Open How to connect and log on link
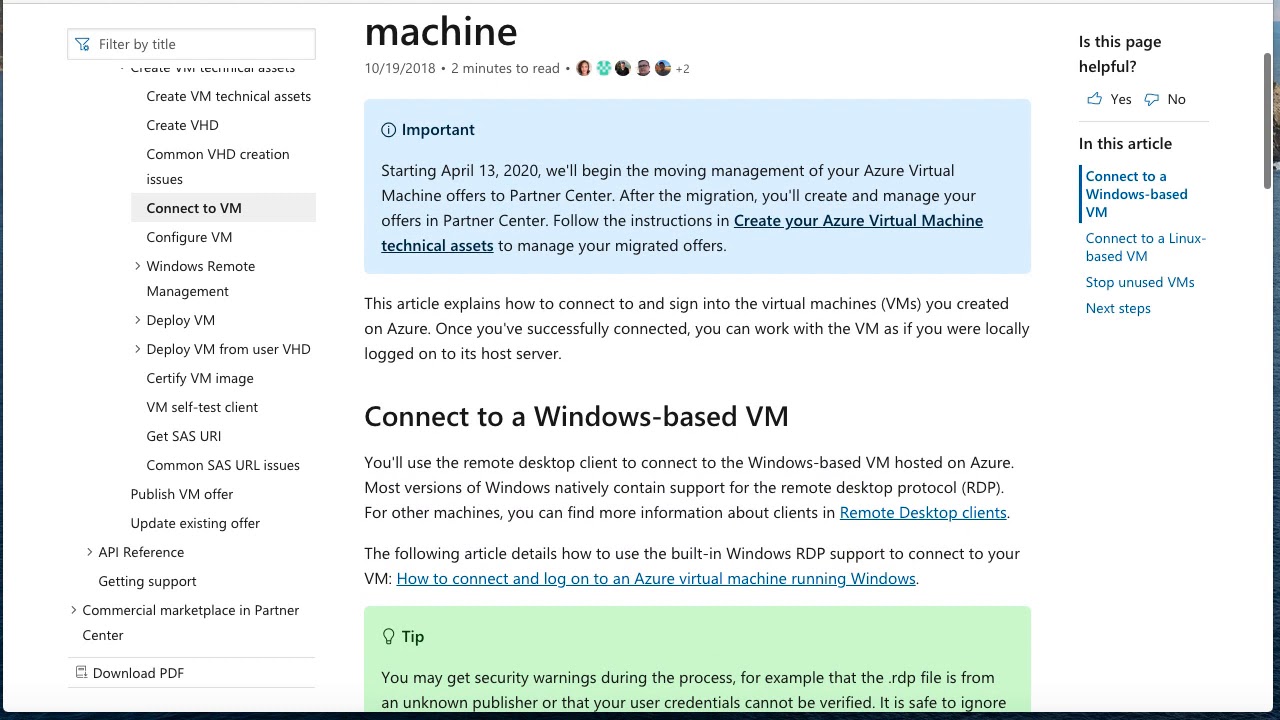This screenshot has height=720, width=1280. click(x=656, y=578)
